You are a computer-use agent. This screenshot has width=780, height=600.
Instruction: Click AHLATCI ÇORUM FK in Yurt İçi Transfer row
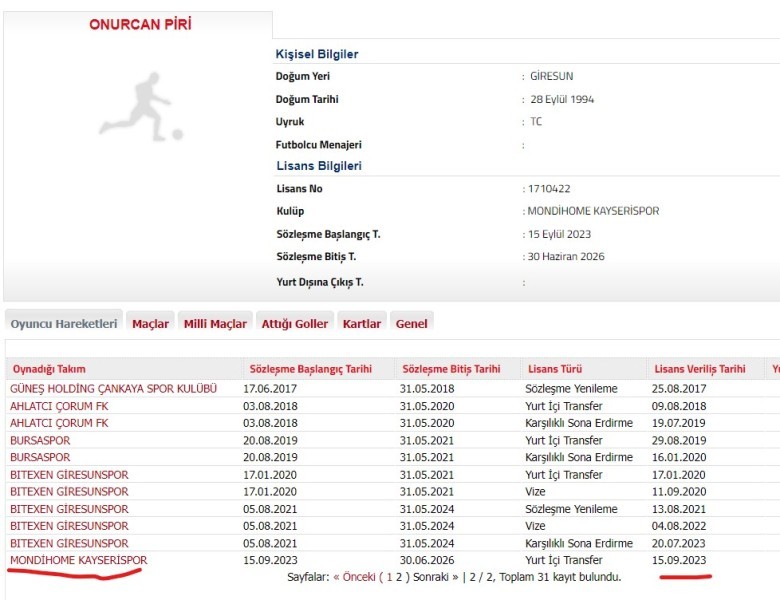point(57,406)
